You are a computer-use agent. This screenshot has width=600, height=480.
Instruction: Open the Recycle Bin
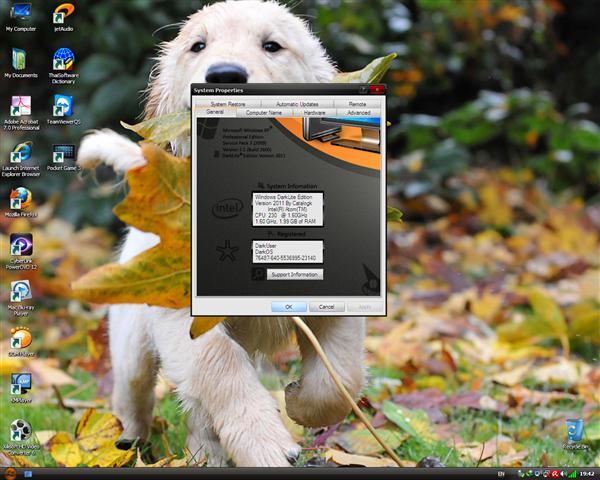(574, 430)
